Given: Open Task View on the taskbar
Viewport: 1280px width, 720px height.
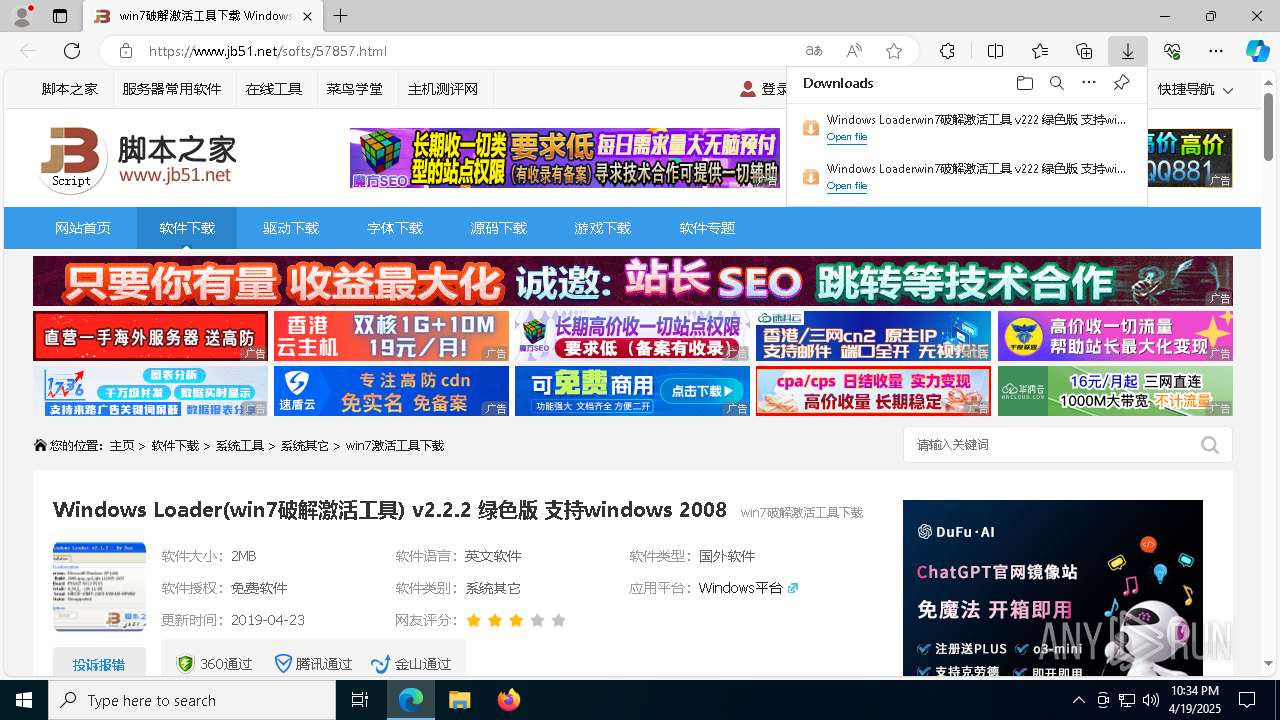Looking at the screenshot, I should click(361, 700).
